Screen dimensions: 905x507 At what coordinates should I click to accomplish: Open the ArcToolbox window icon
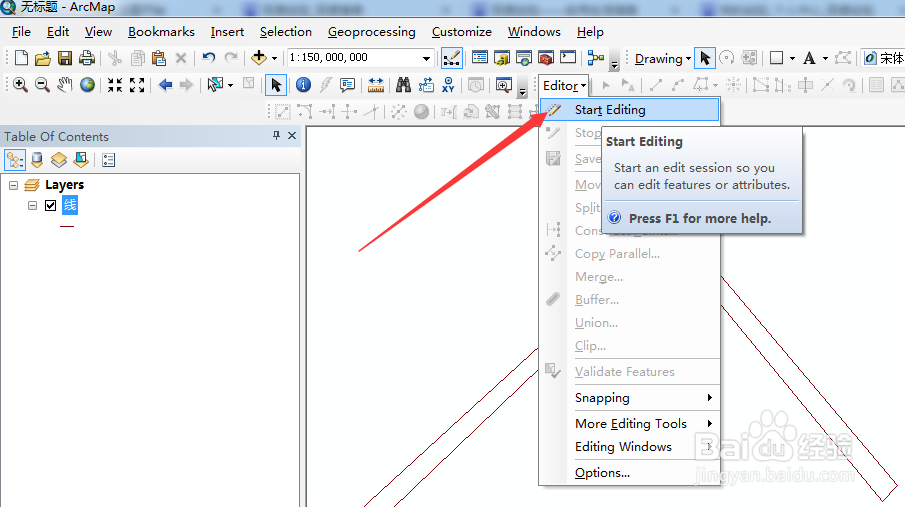pos(545,58)
